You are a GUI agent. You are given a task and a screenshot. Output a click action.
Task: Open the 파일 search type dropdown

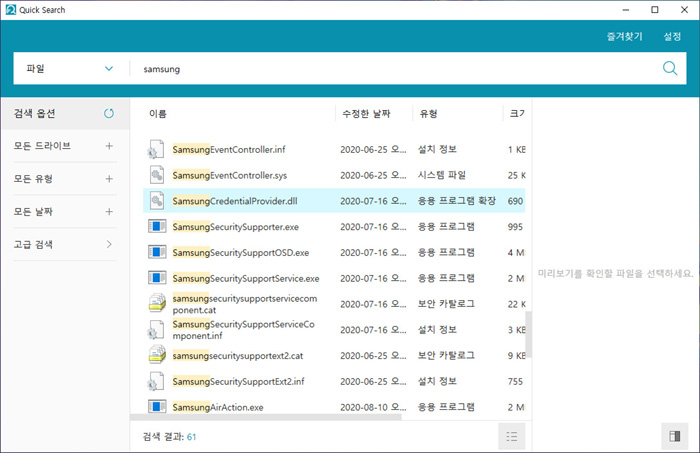coord(71,68)
